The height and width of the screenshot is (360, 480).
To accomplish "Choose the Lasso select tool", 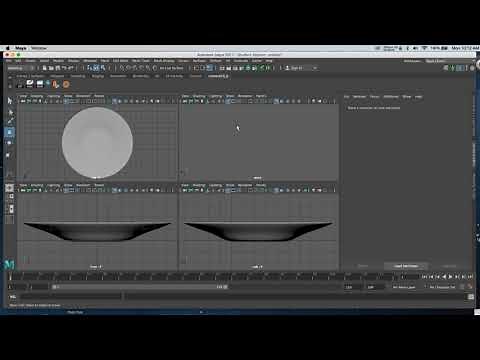I will click(10, 112).
